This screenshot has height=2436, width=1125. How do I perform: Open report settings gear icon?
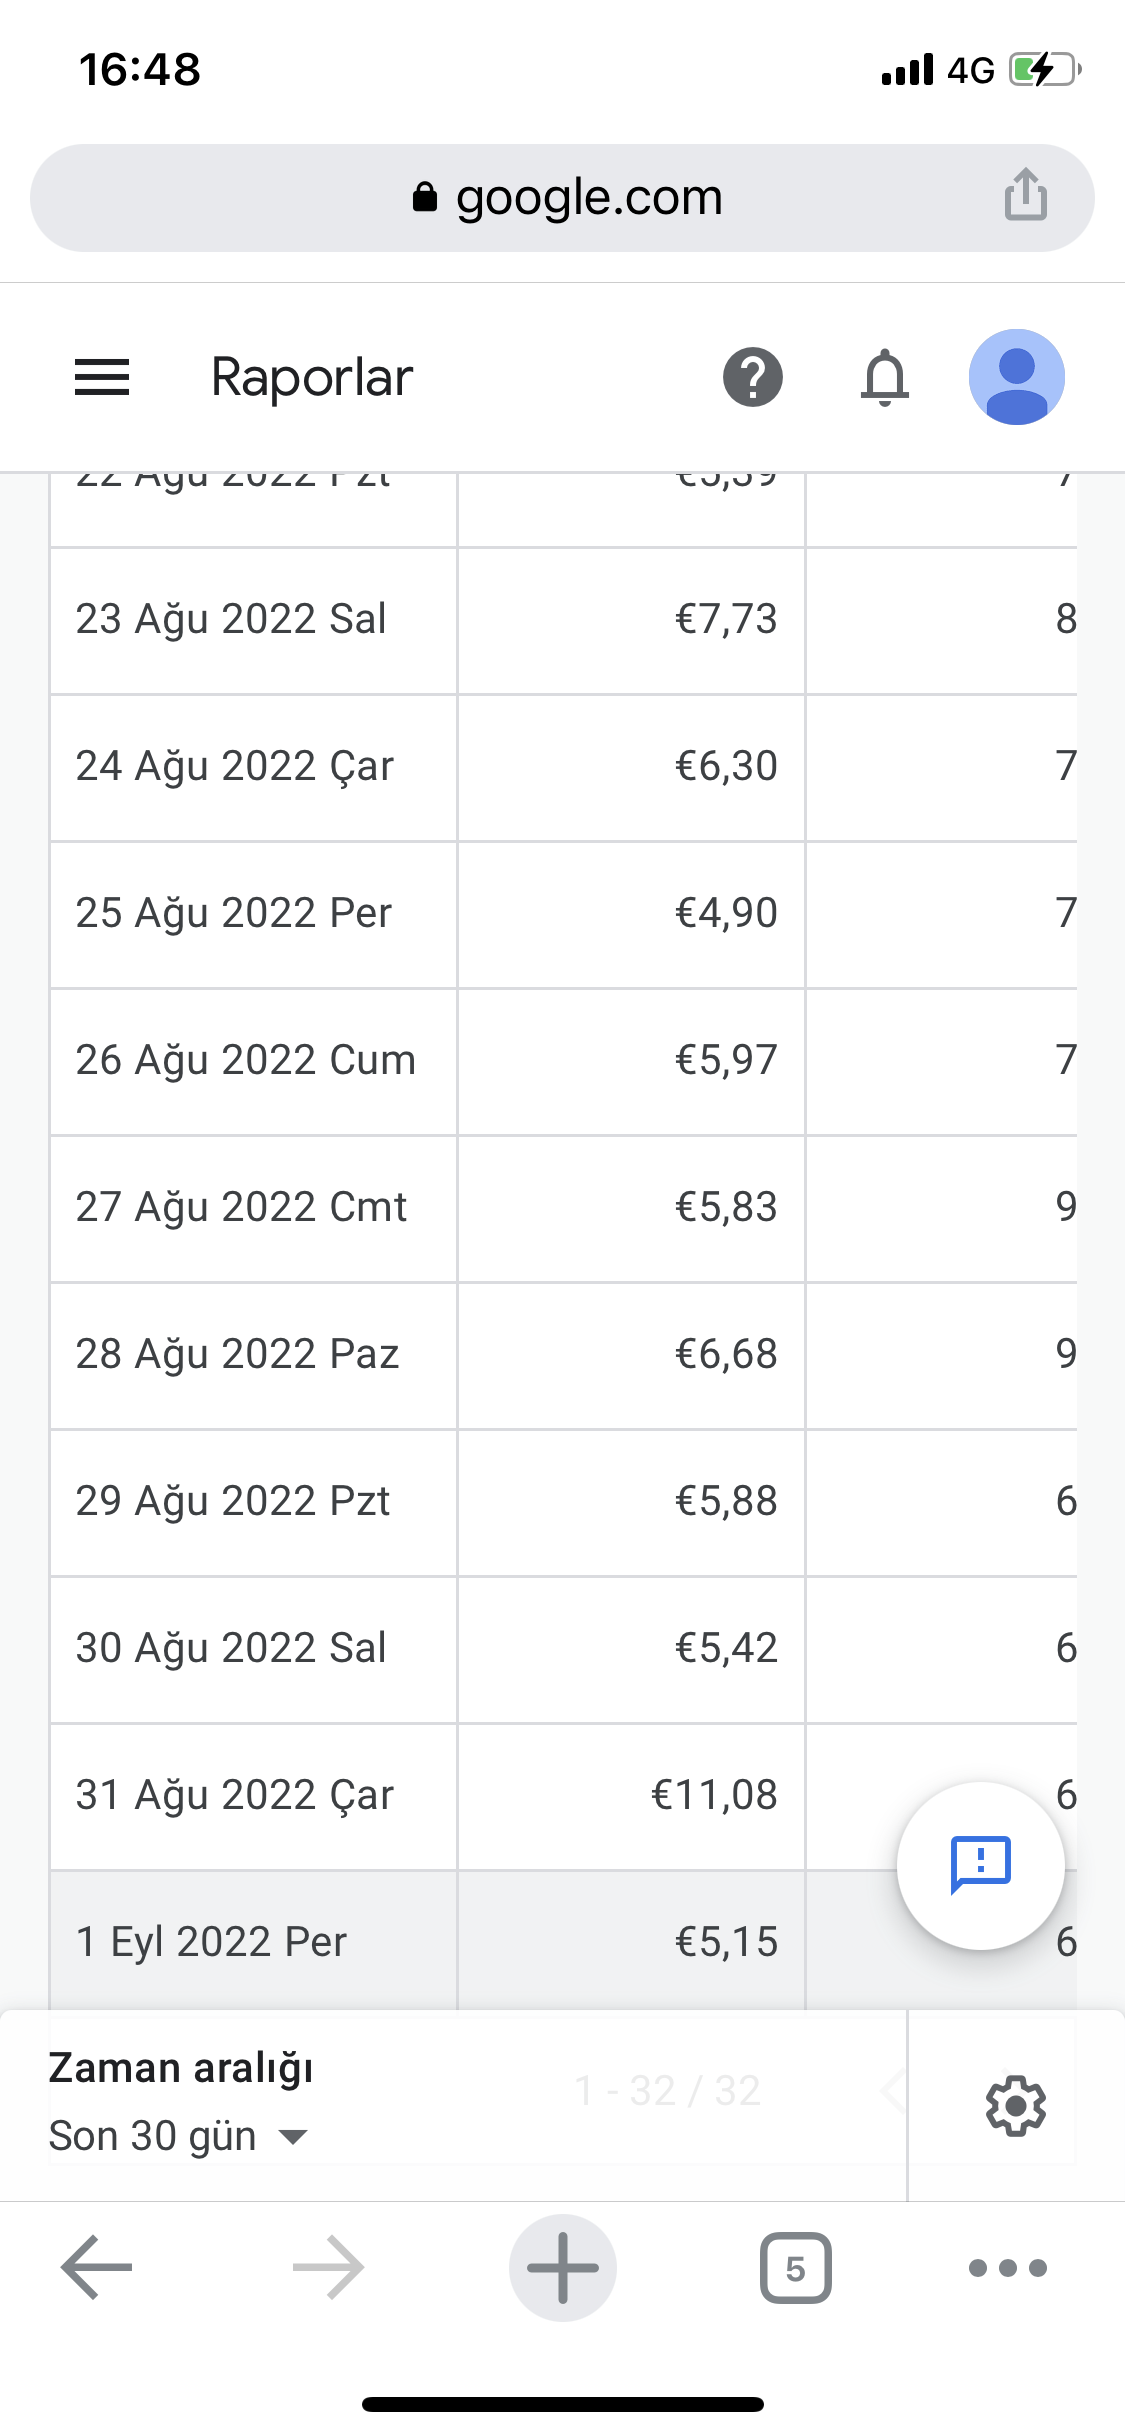pos(1016,2106)
